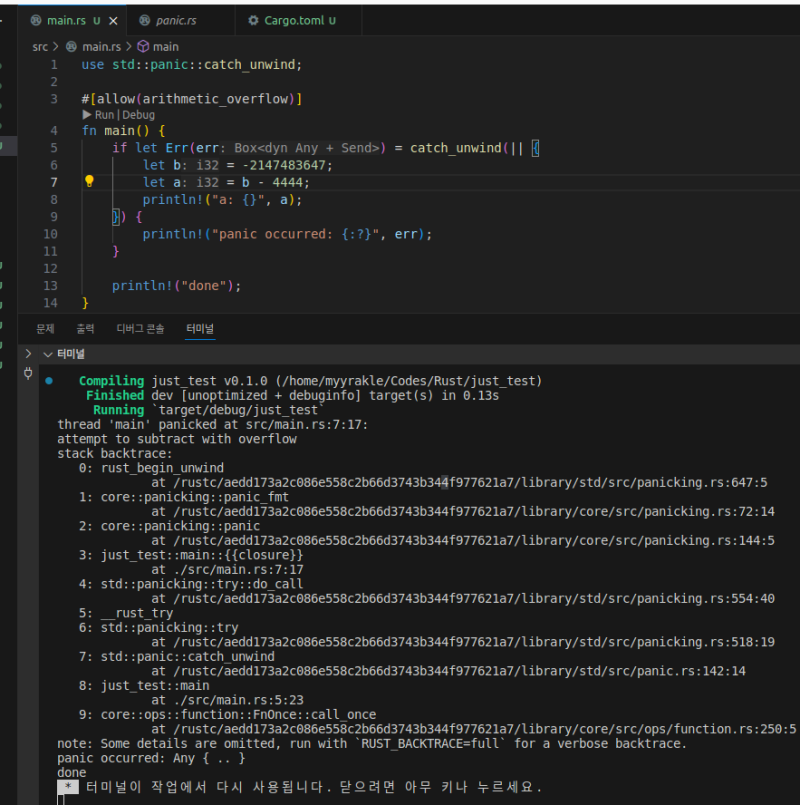Viewport: 800px width, 805px height.
Task: Switch to the 문제 panel tab
Action: (45, 328)
